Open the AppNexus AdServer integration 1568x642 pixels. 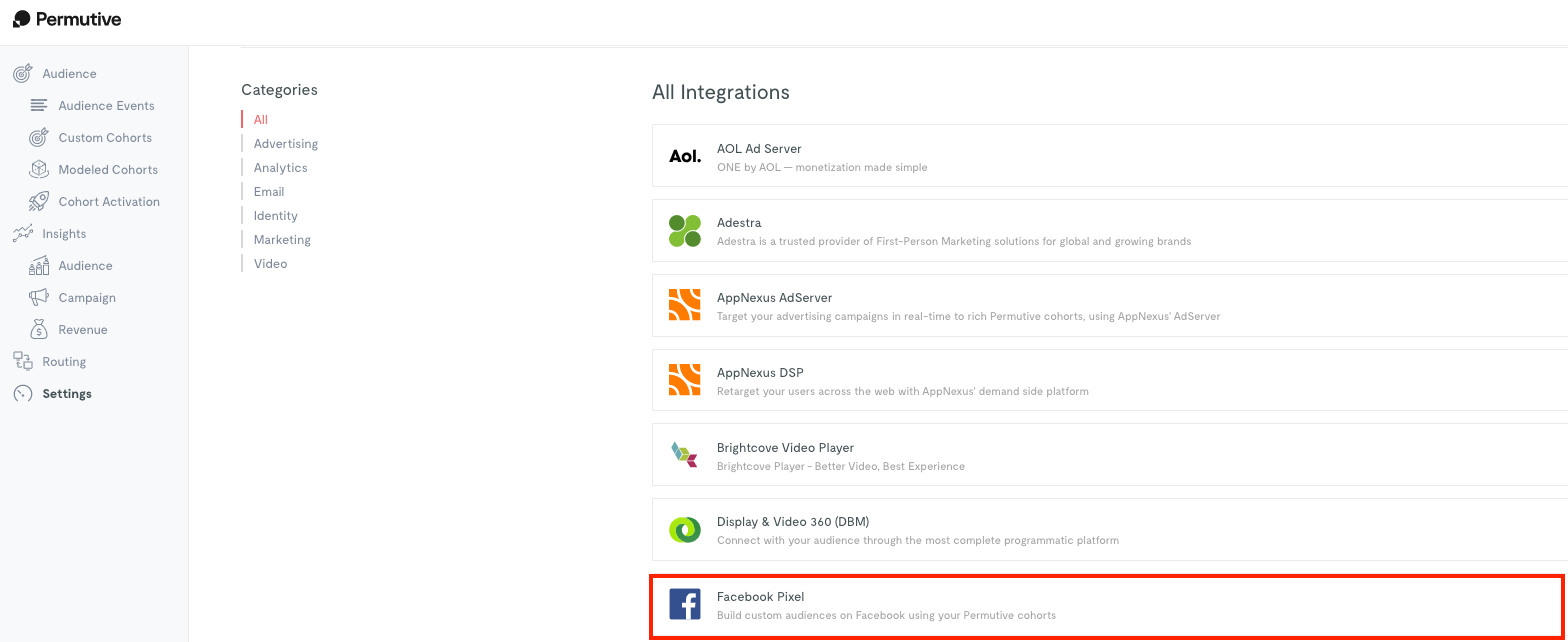1110,305
